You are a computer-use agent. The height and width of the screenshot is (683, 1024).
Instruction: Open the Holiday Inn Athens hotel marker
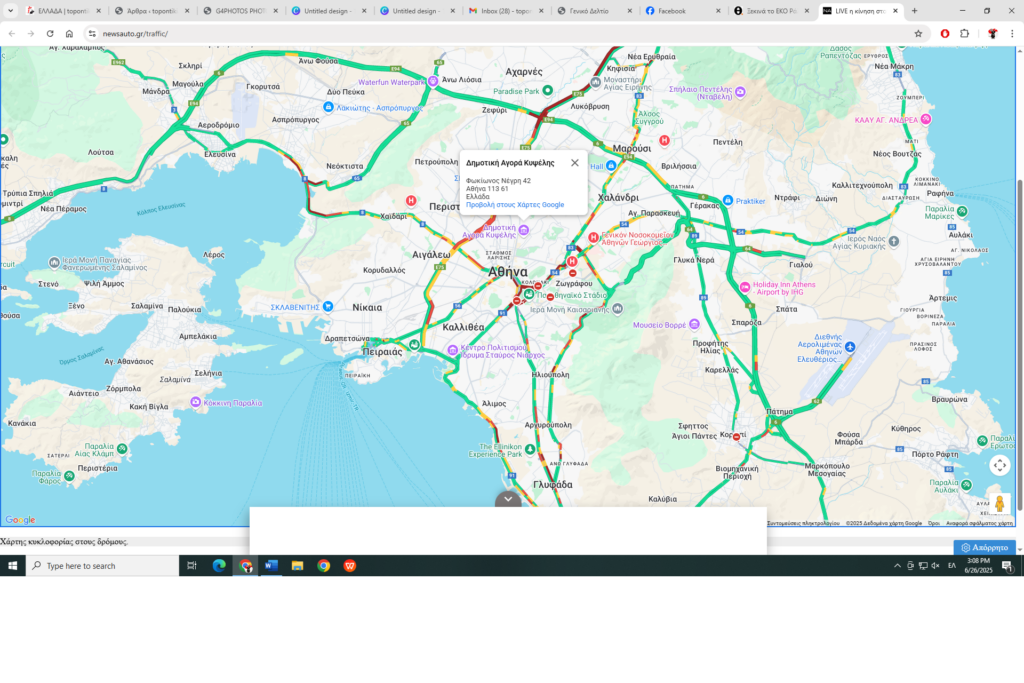[x=744, y=287]
